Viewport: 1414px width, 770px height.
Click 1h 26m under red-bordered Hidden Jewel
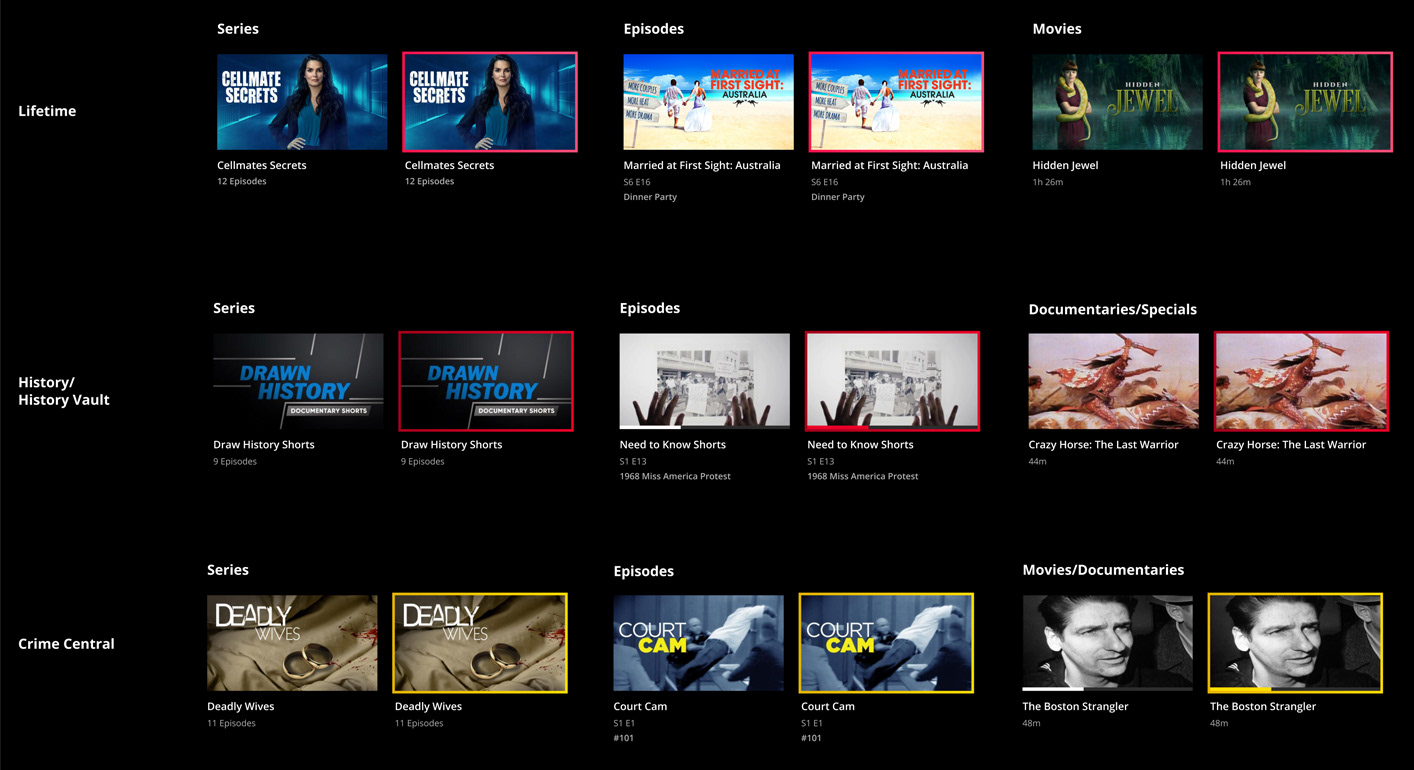pyautogui.click(x=1235, y=182)
